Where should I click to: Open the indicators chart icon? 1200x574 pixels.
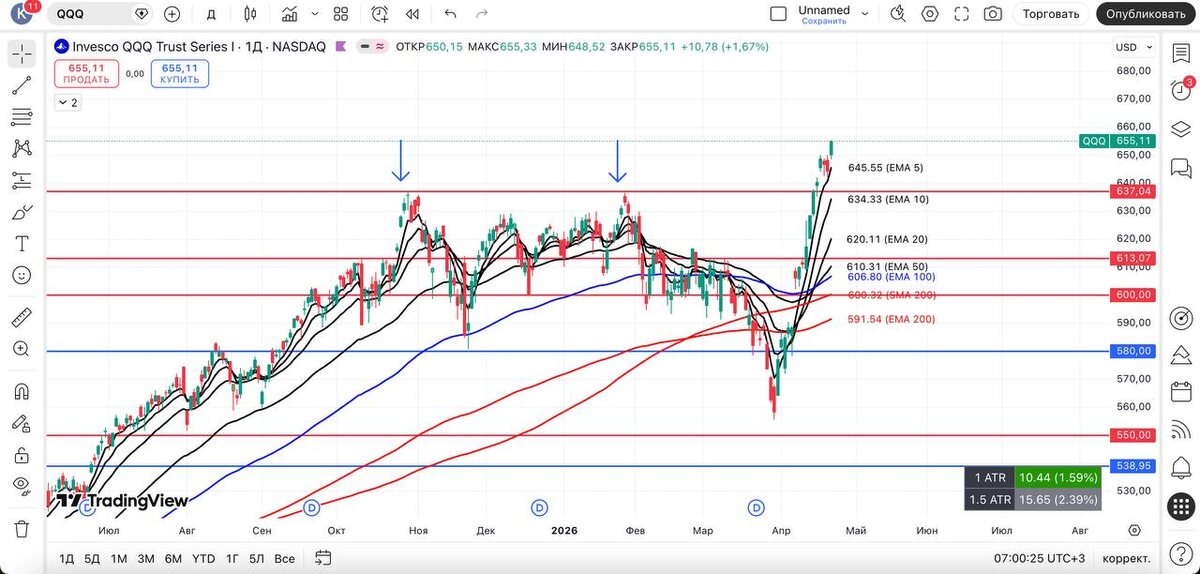coord(290,14)
